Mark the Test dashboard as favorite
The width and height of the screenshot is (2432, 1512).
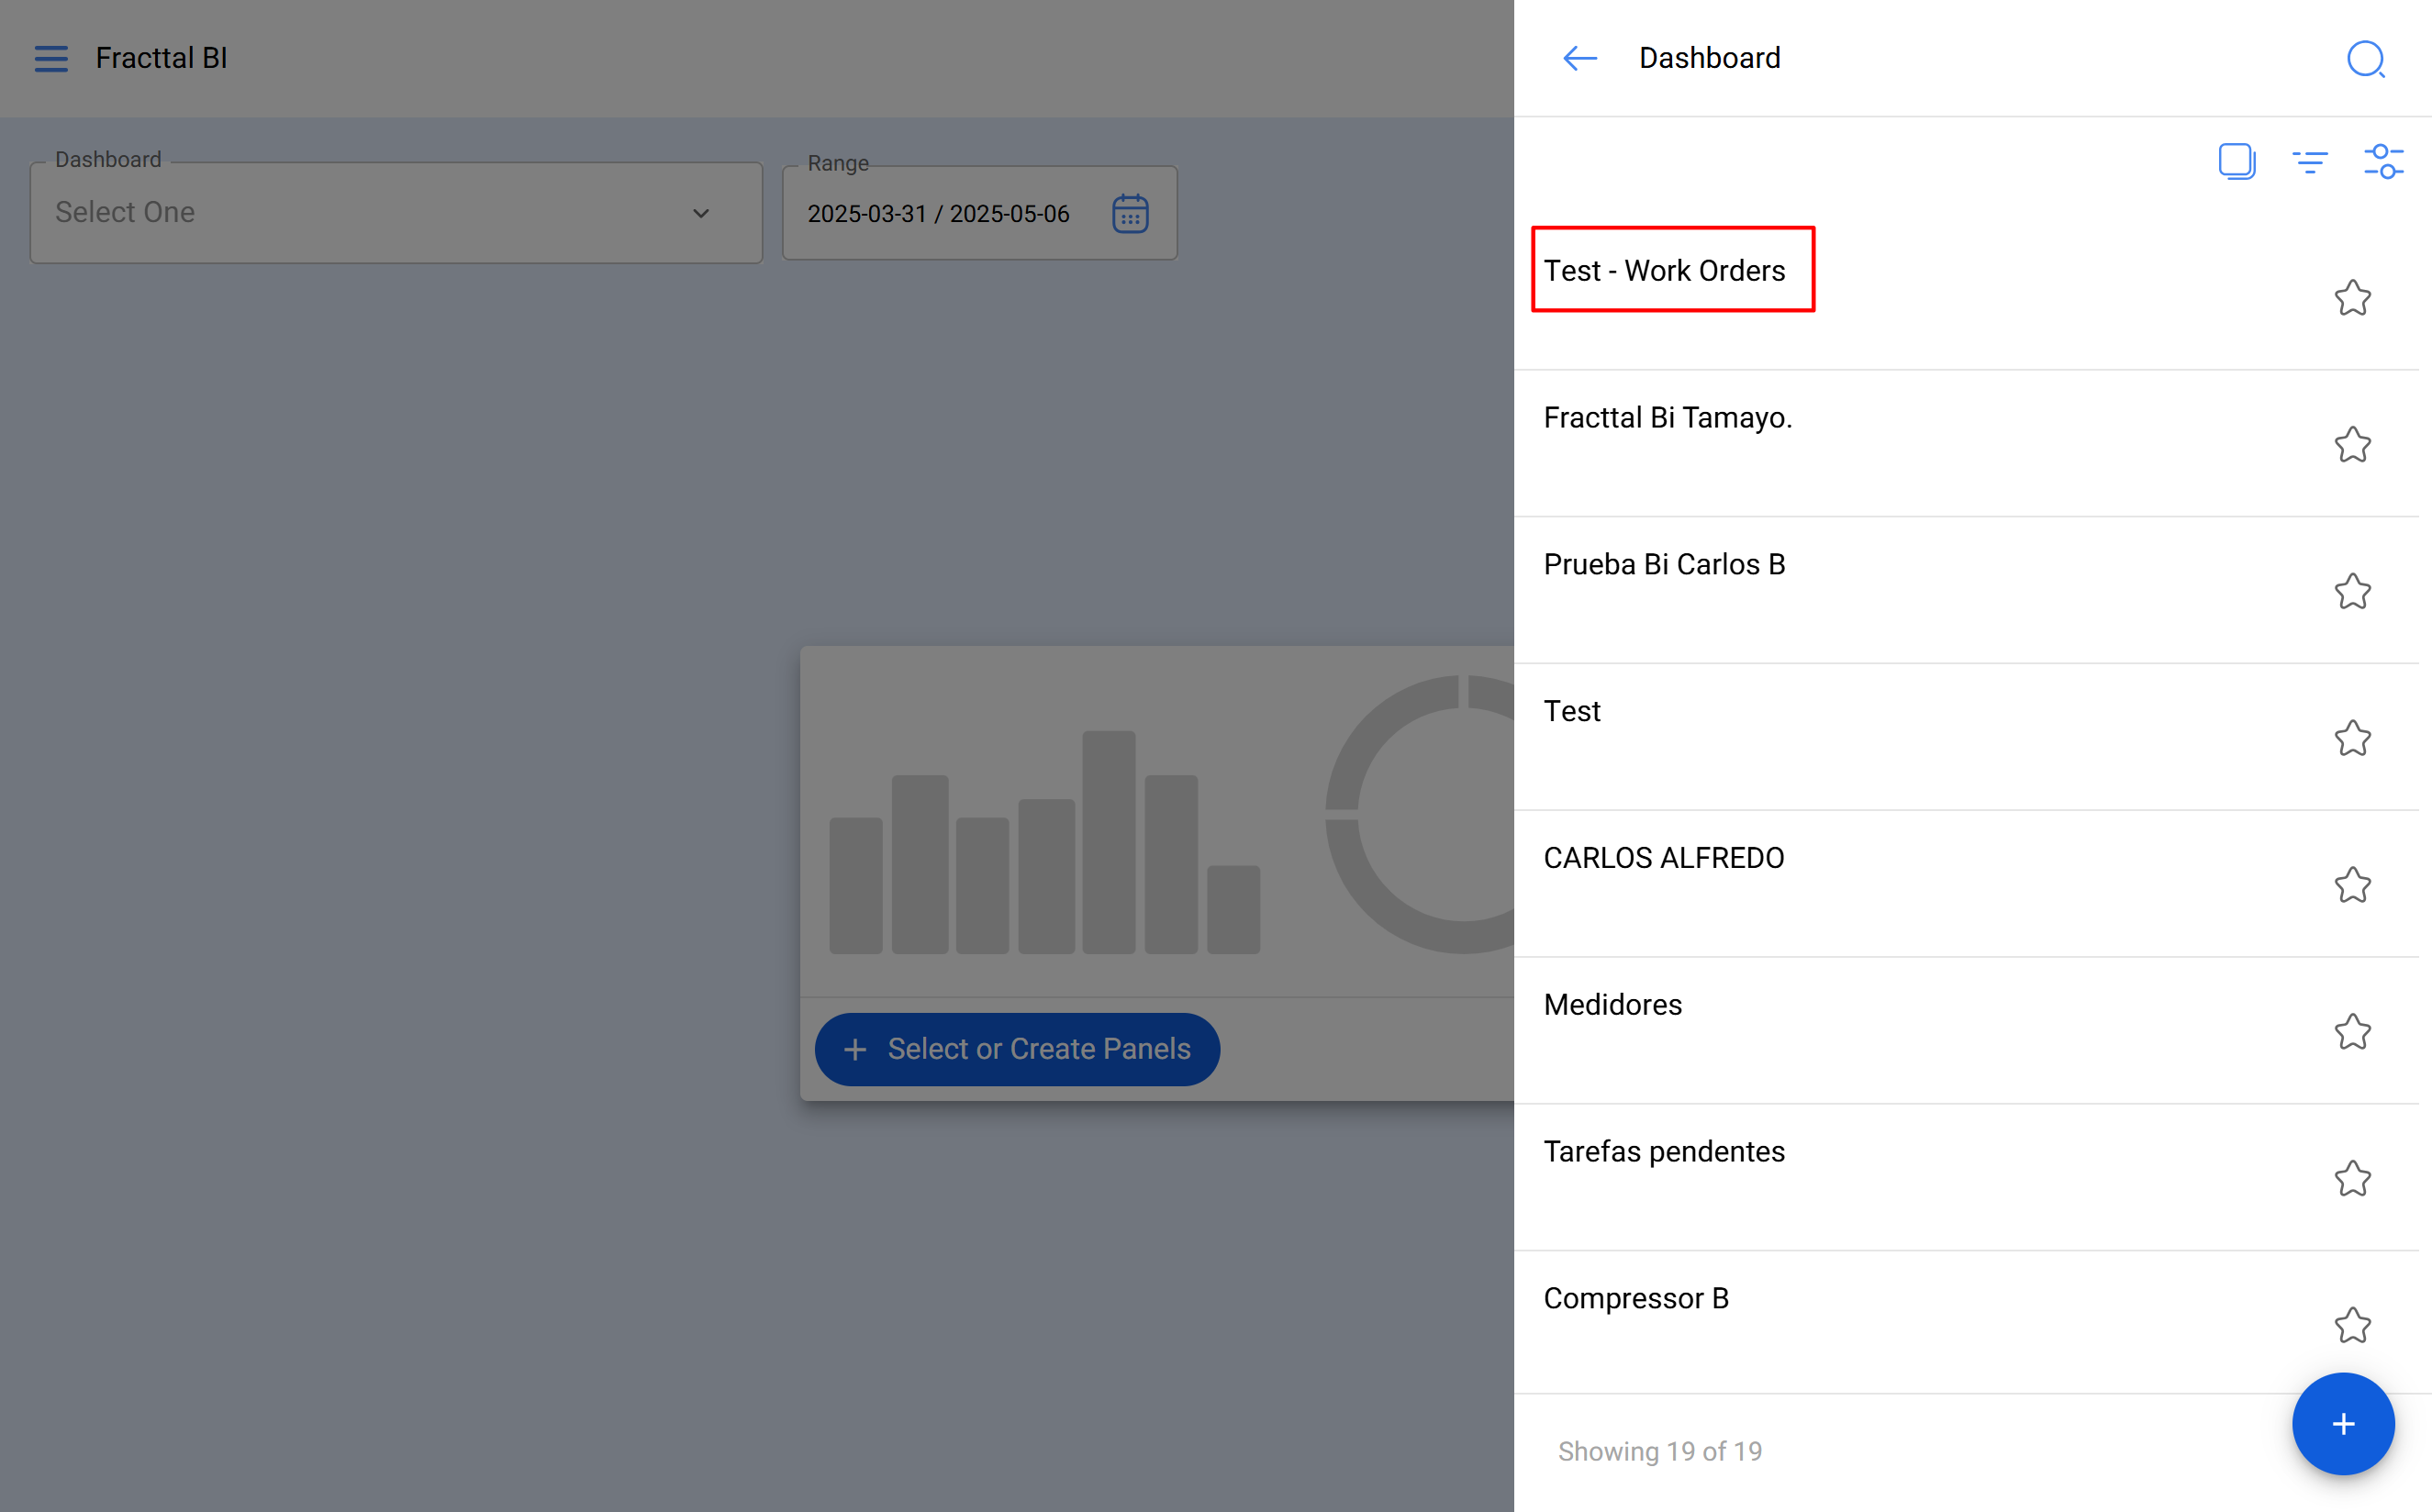[x=2352, y=738]
